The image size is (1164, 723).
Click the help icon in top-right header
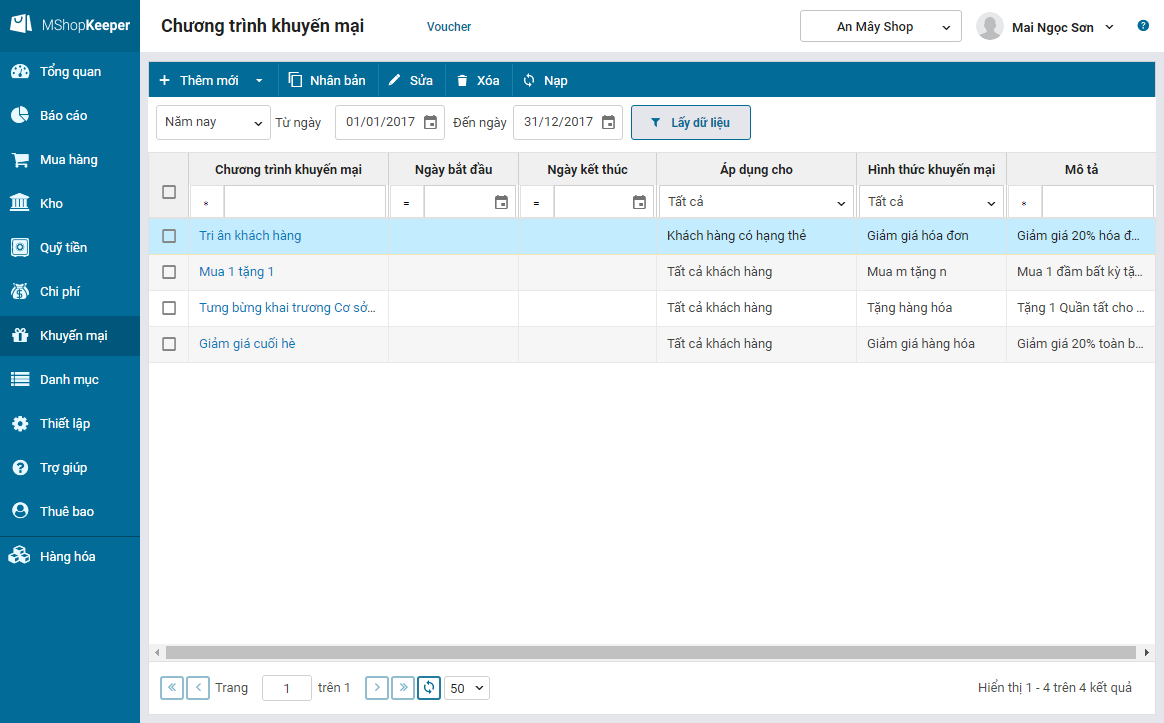tap(1143, 26)
